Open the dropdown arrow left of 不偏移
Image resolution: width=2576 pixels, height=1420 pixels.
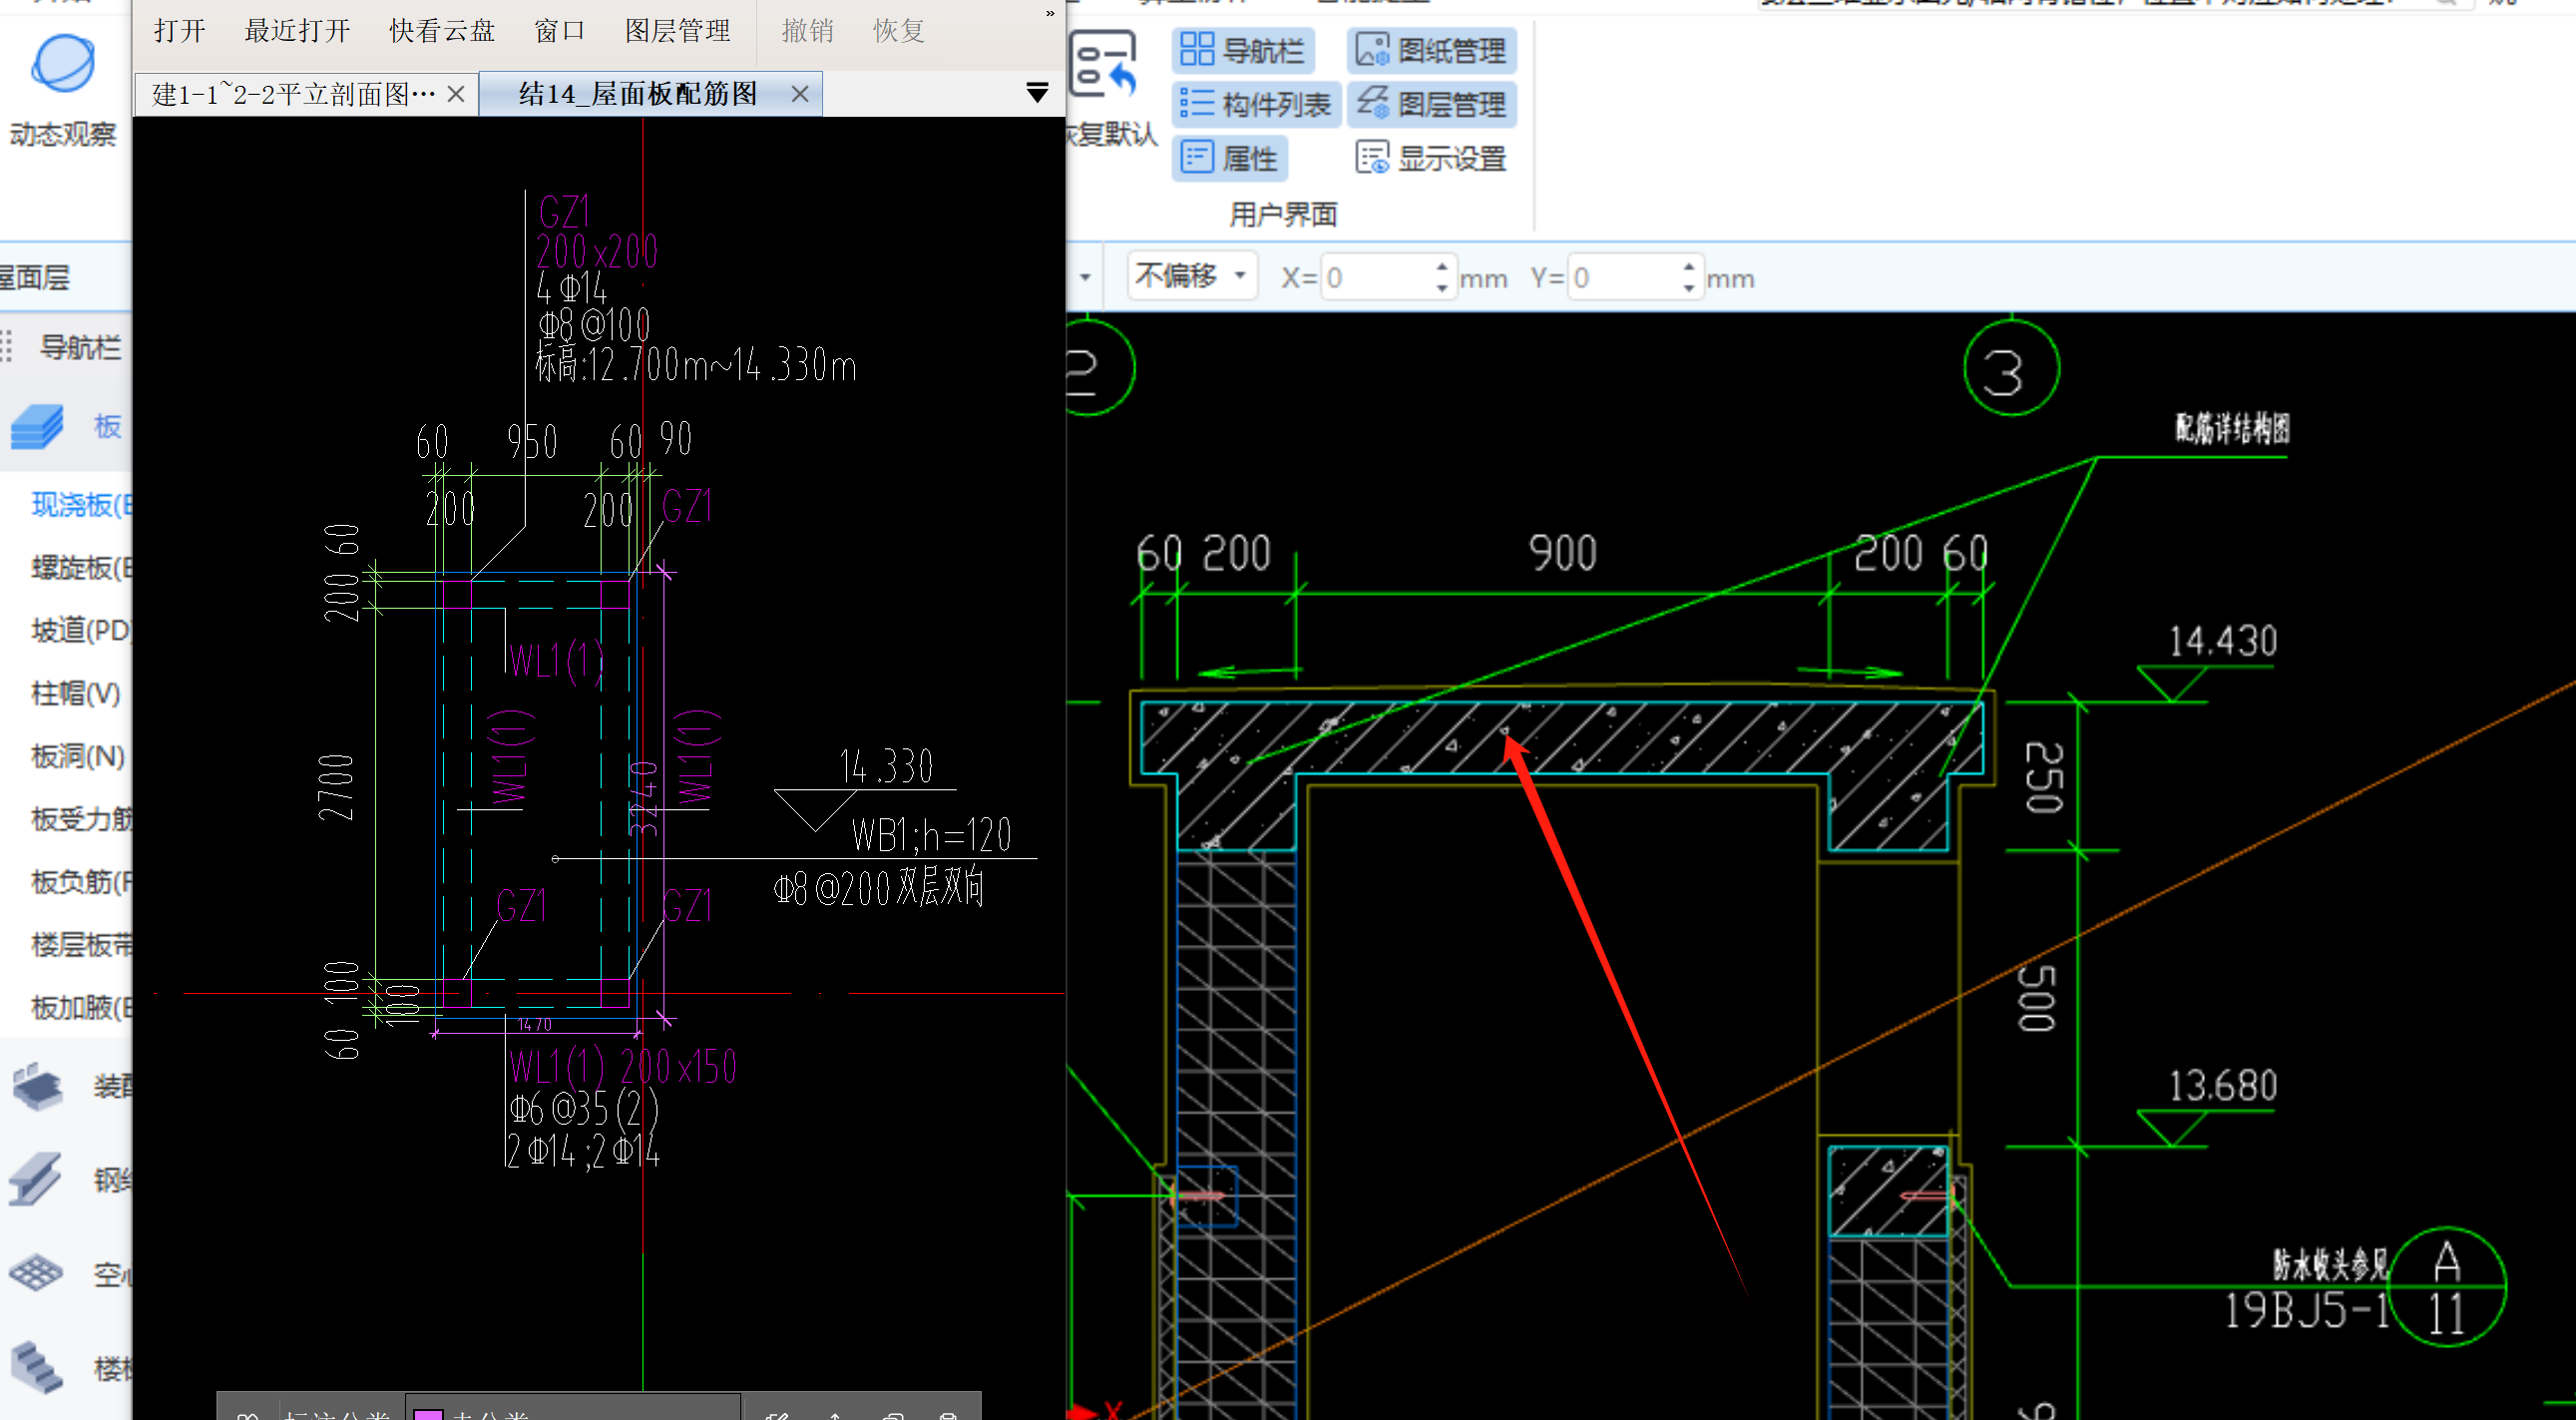pos(1085,276)
